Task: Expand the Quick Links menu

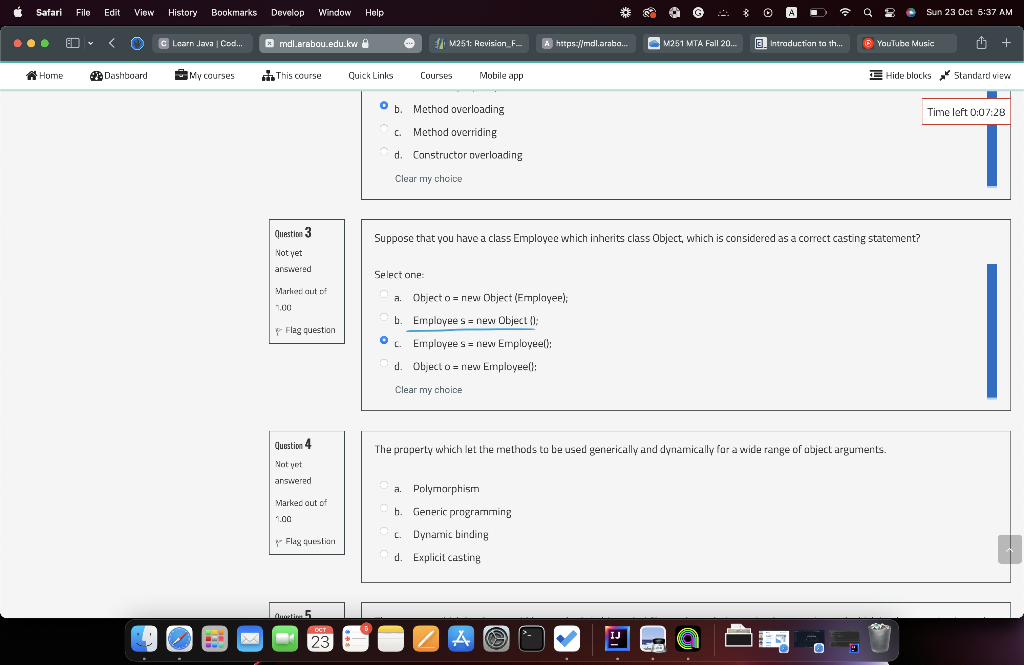Action: point(371,76)
